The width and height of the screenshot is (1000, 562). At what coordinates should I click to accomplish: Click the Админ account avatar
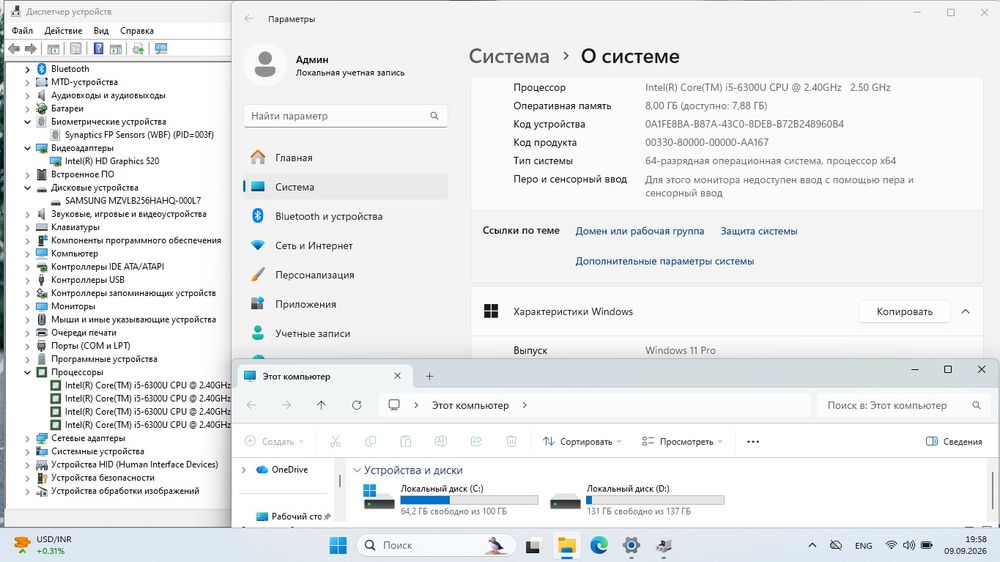[265, 64]
